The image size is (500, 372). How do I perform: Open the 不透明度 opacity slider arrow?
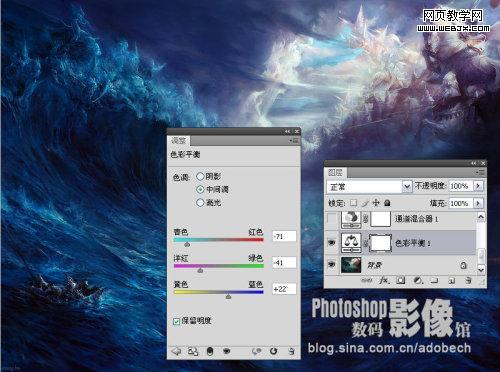tap(478, 186)
